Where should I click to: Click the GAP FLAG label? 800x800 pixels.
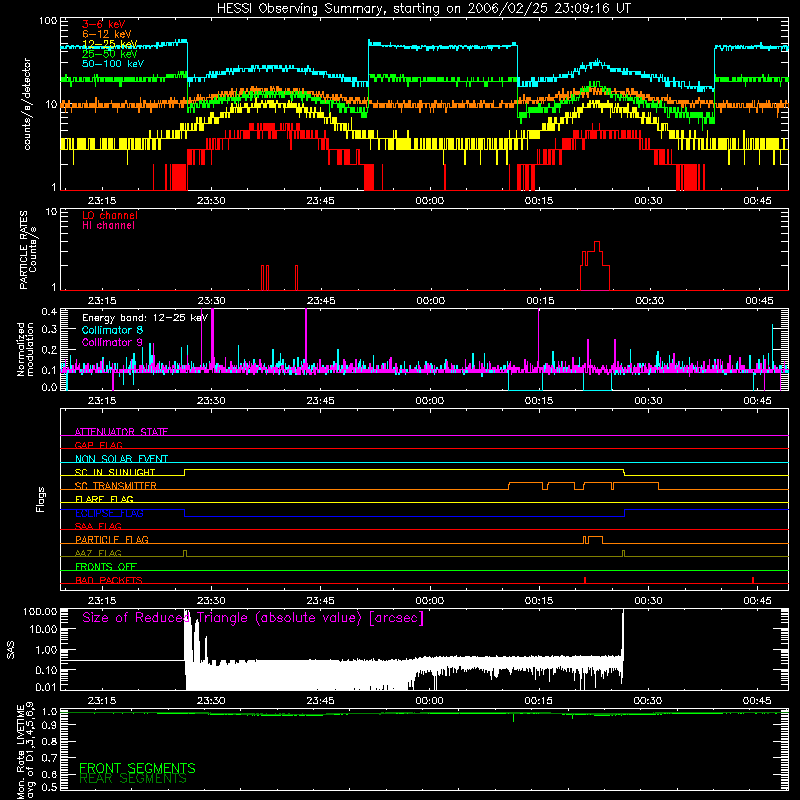[98, 445]
